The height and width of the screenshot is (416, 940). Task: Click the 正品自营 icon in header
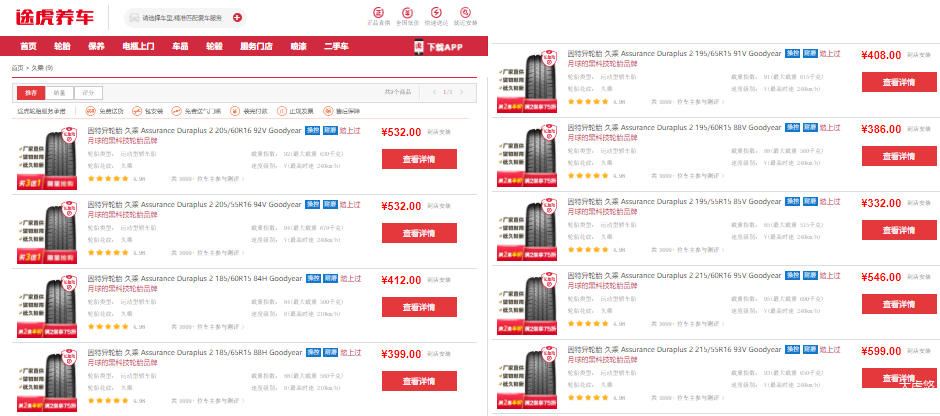[x=378, y=13]
